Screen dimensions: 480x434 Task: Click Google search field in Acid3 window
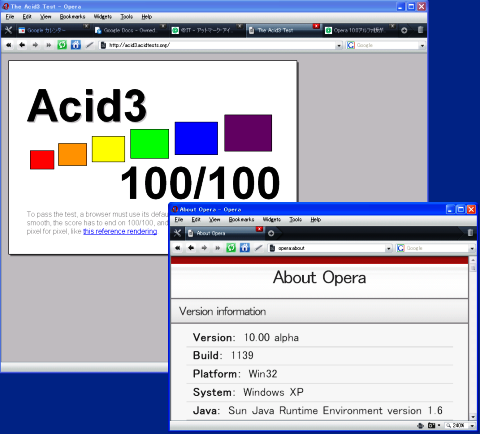click(x=387, y=45)
